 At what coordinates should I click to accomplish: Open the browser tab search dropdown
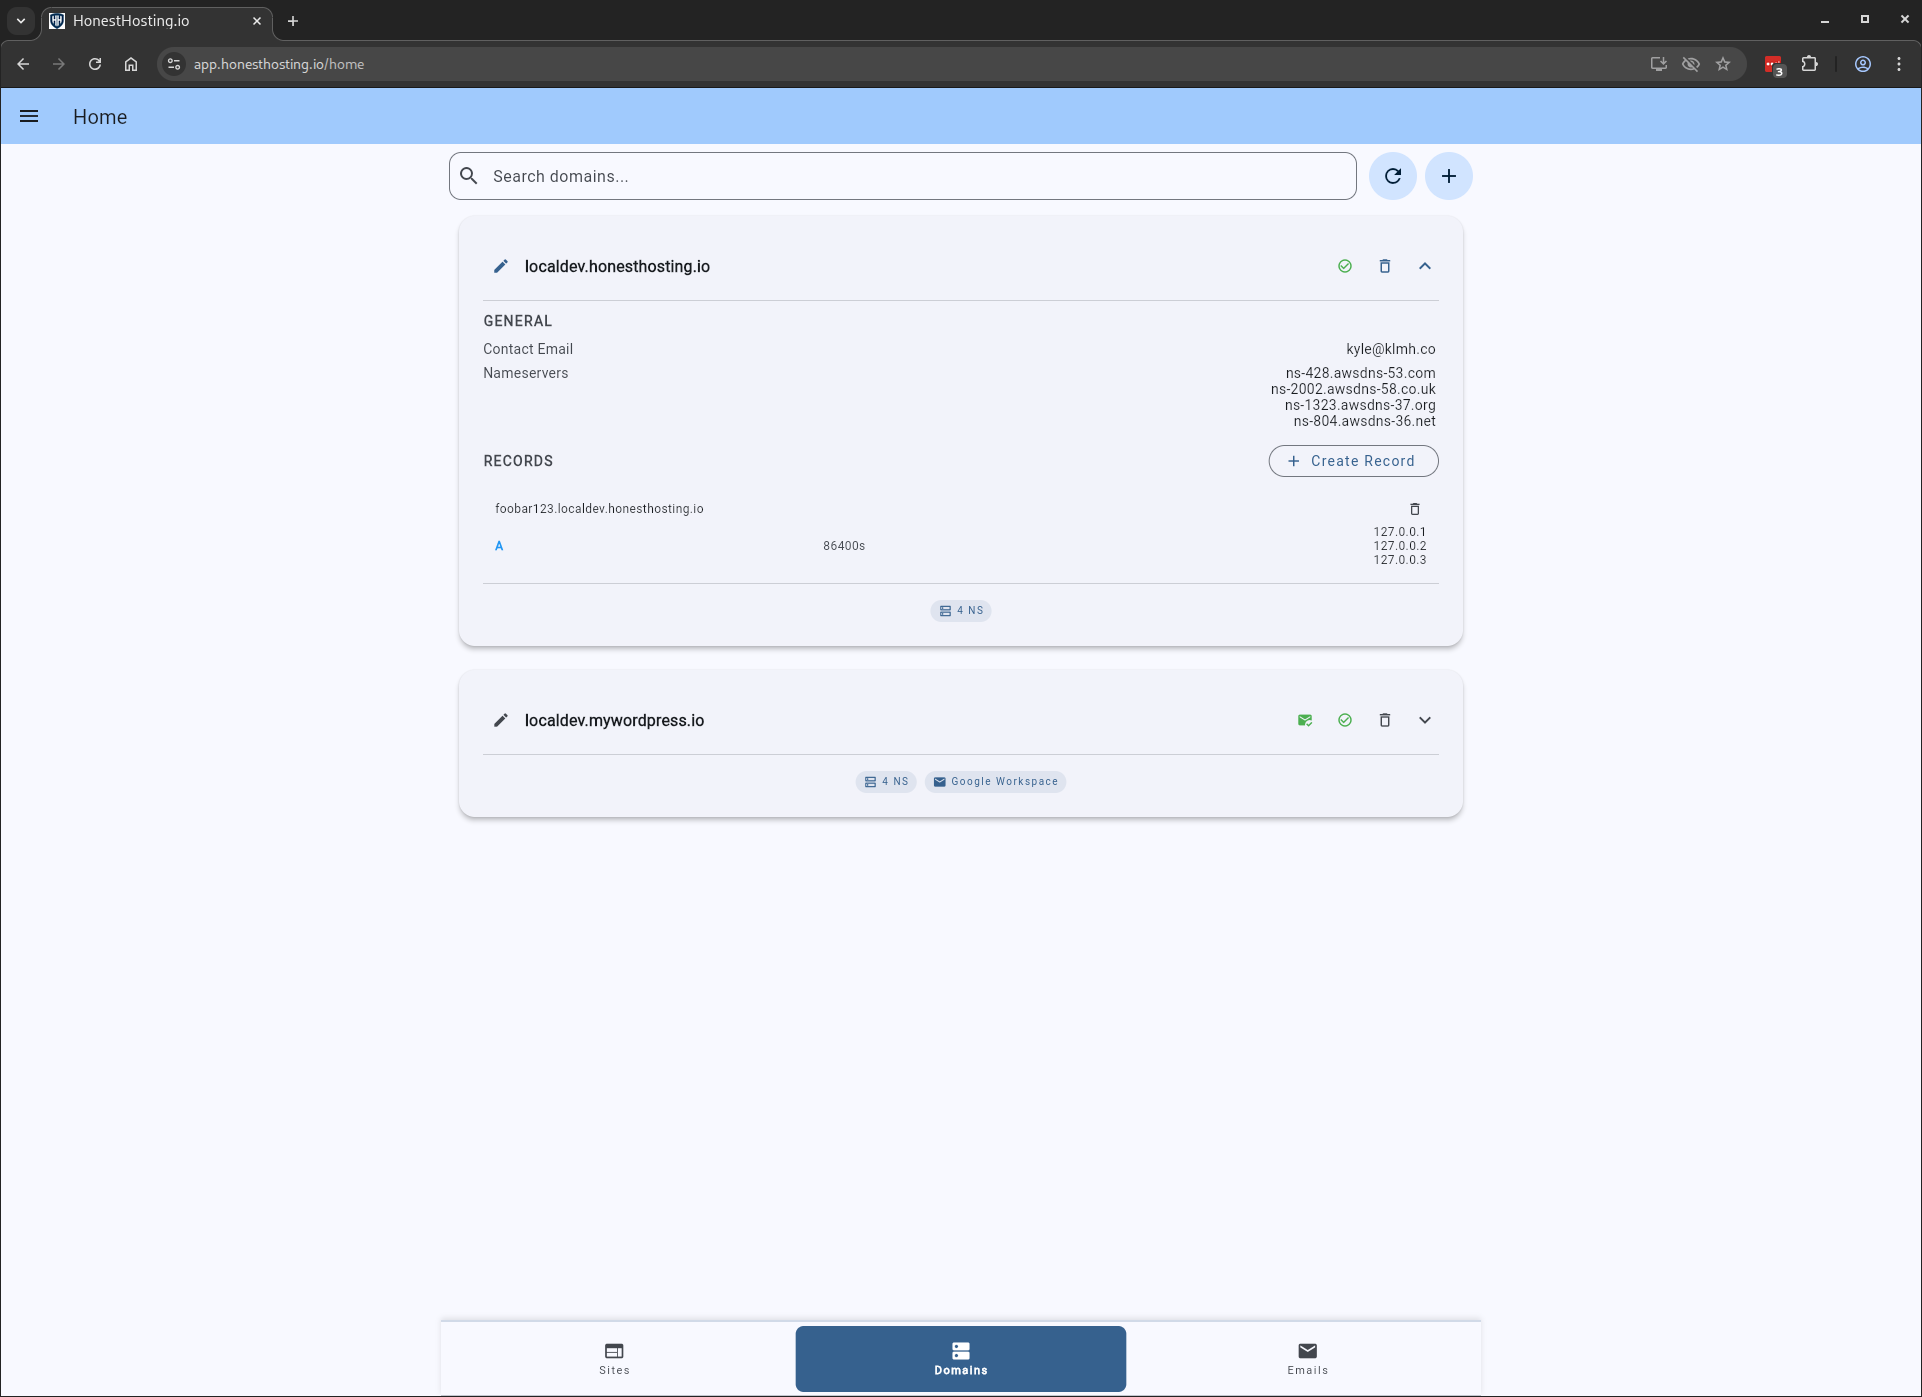tap(20, 20)
